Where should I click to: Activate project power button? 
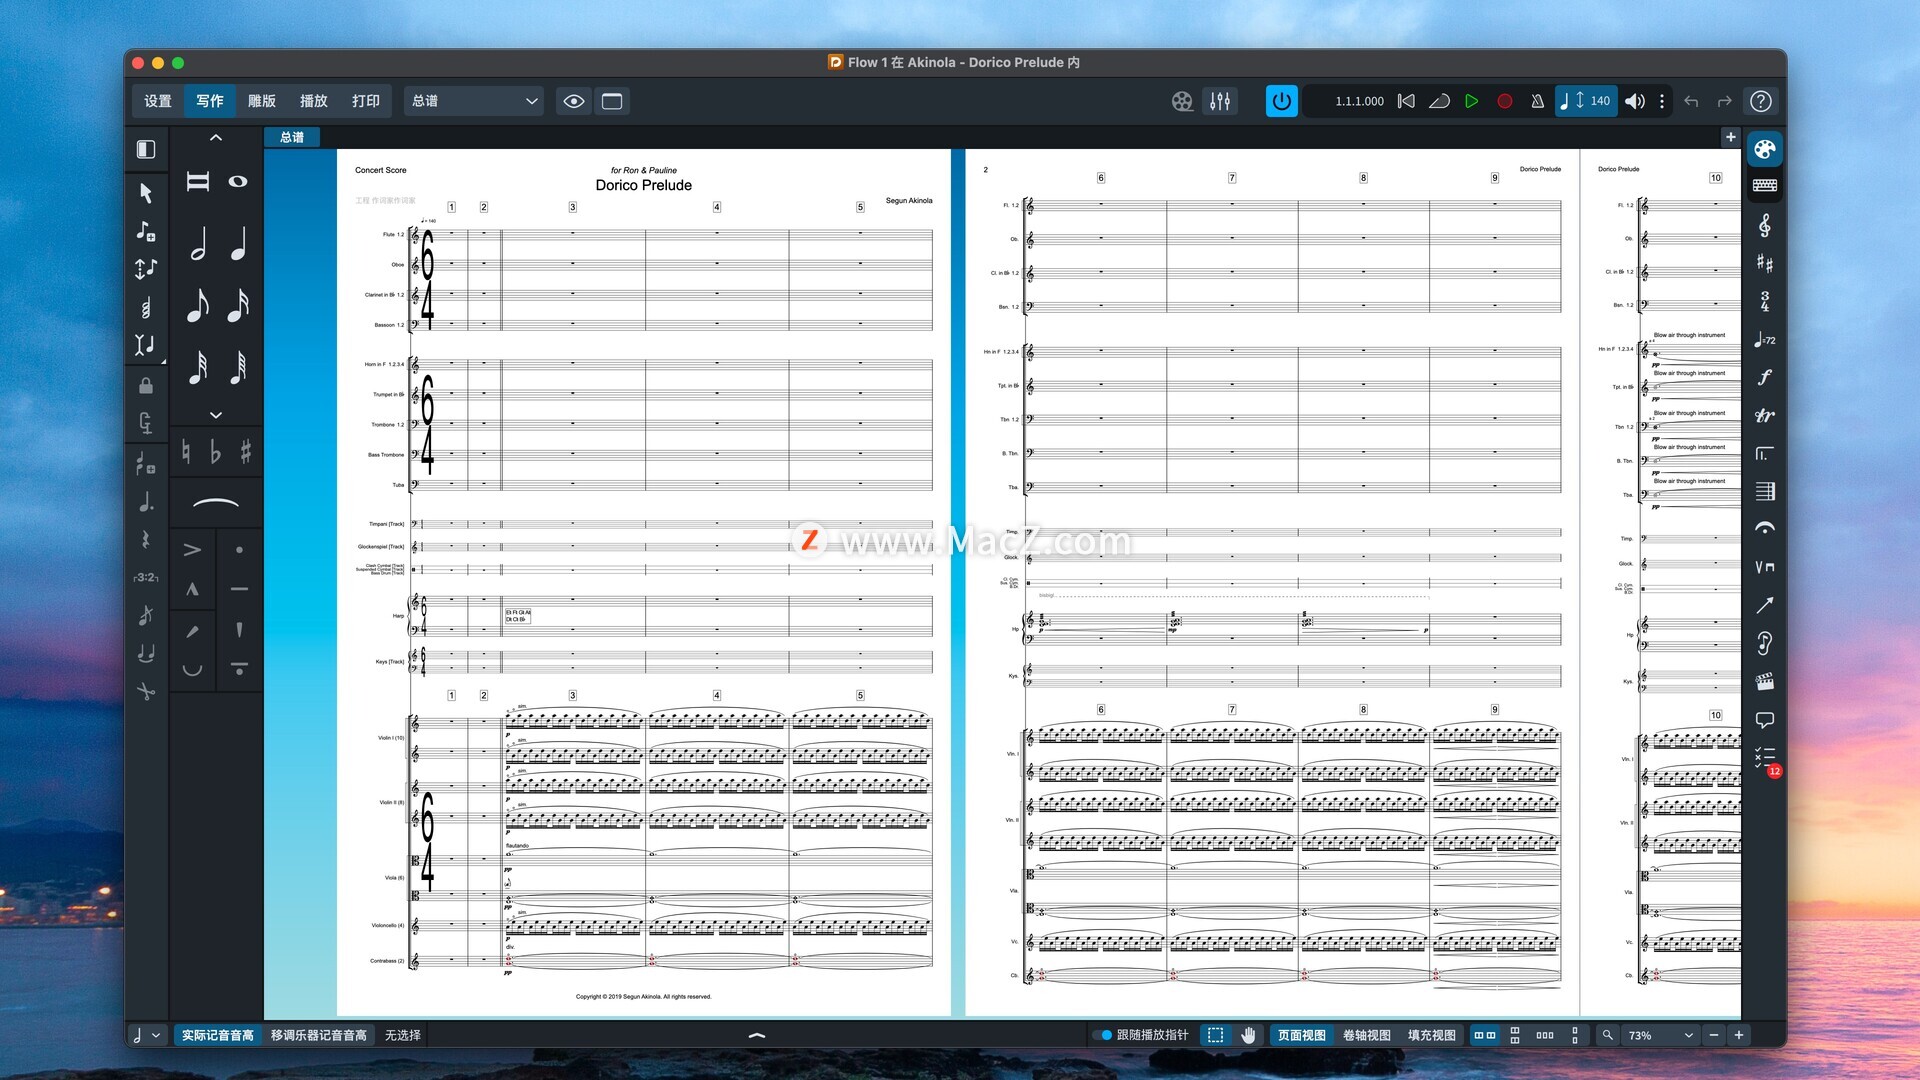pyautogui.click(x=1281, y=101)
